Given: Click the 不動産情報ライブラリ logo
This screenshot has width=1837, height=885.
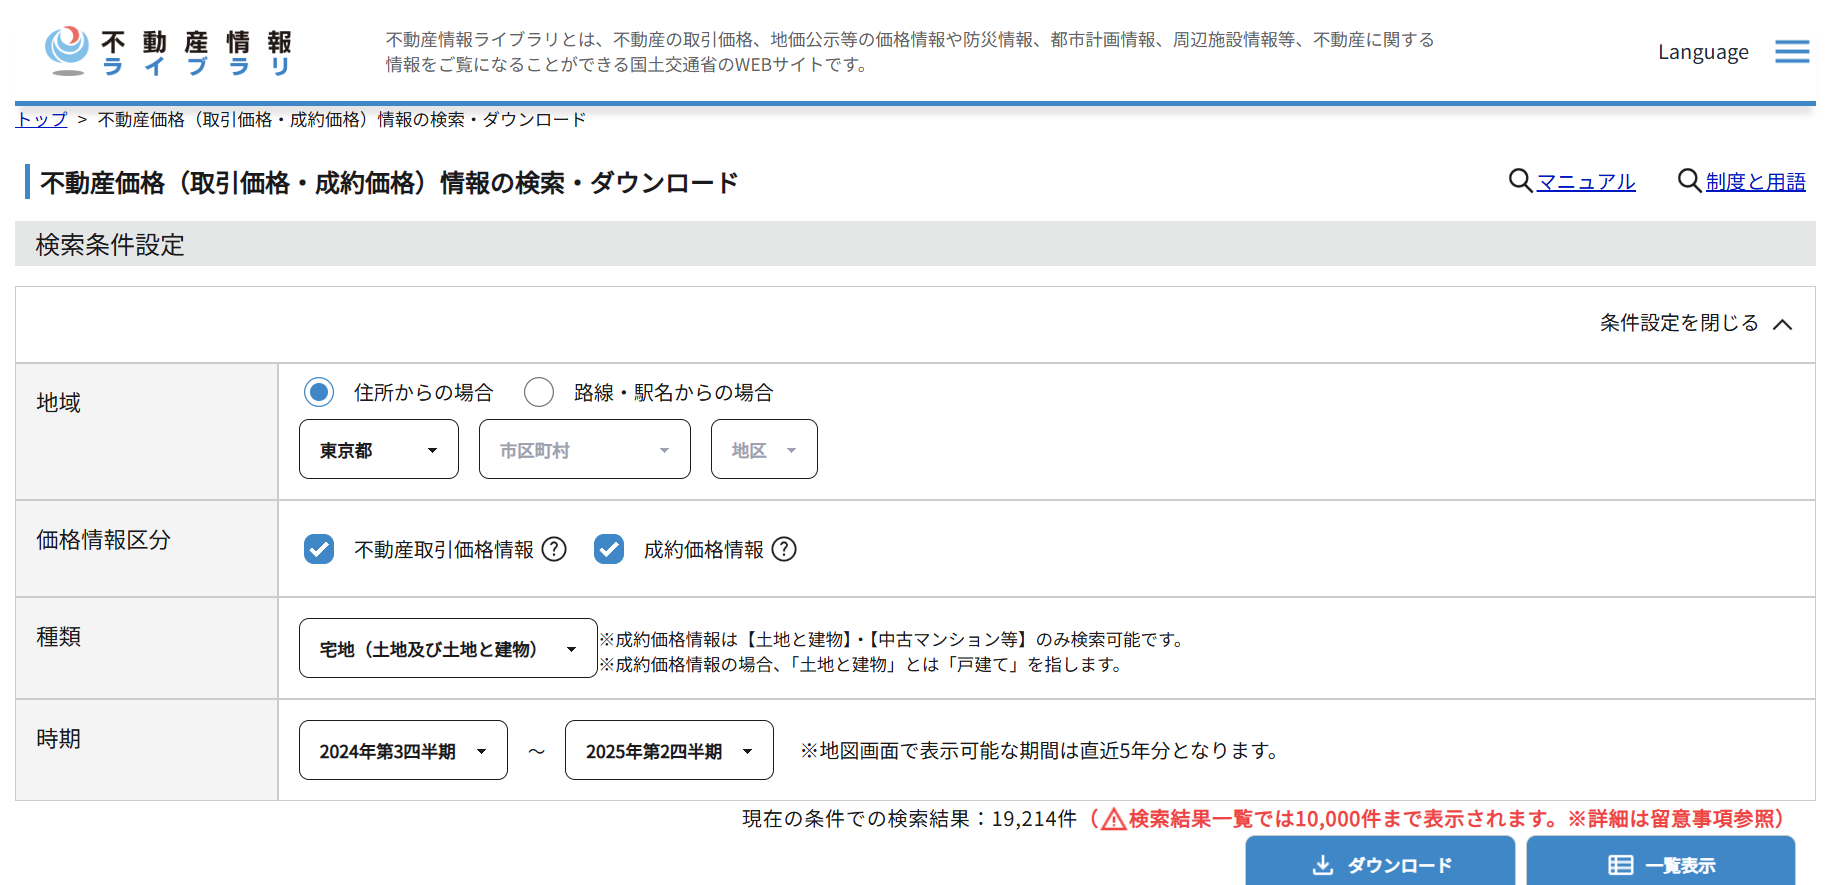Looking at the screenshot, I should click(x=168, y=52).
